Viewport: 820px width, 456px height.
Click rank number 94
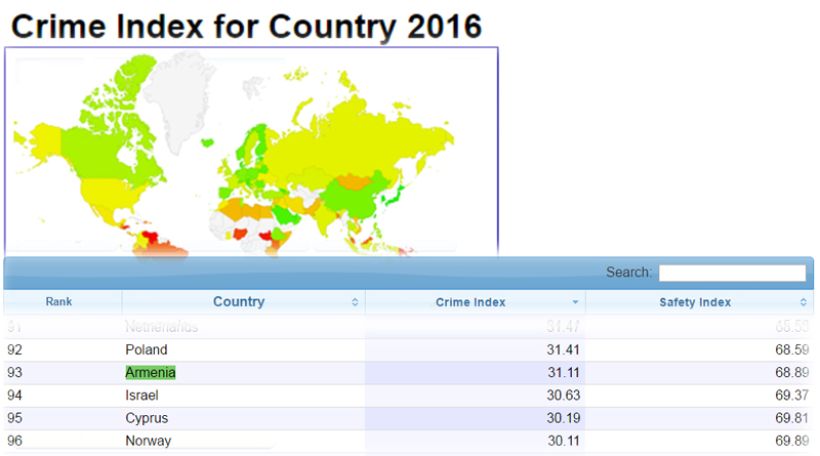15,395
